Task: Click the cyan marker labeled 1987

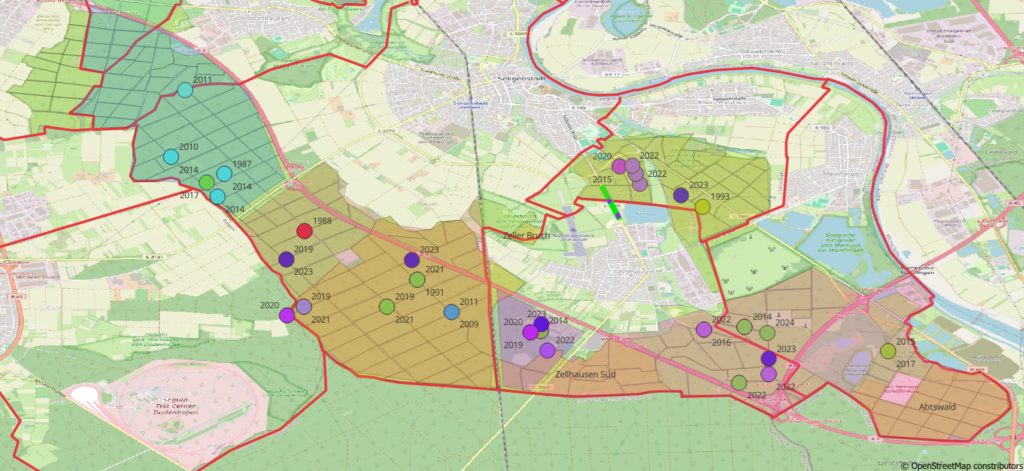Action: click(224, 173)
